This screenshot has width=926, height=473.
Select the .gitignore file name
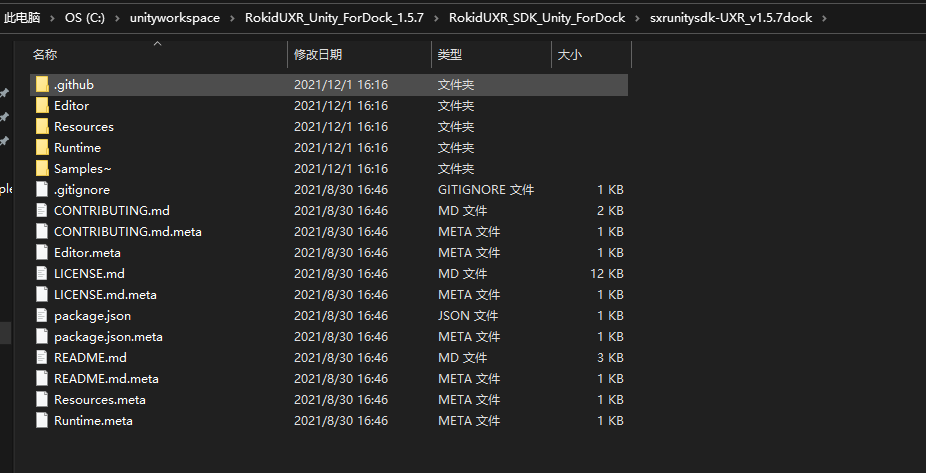pyautogui.click(x=81, y=190)
